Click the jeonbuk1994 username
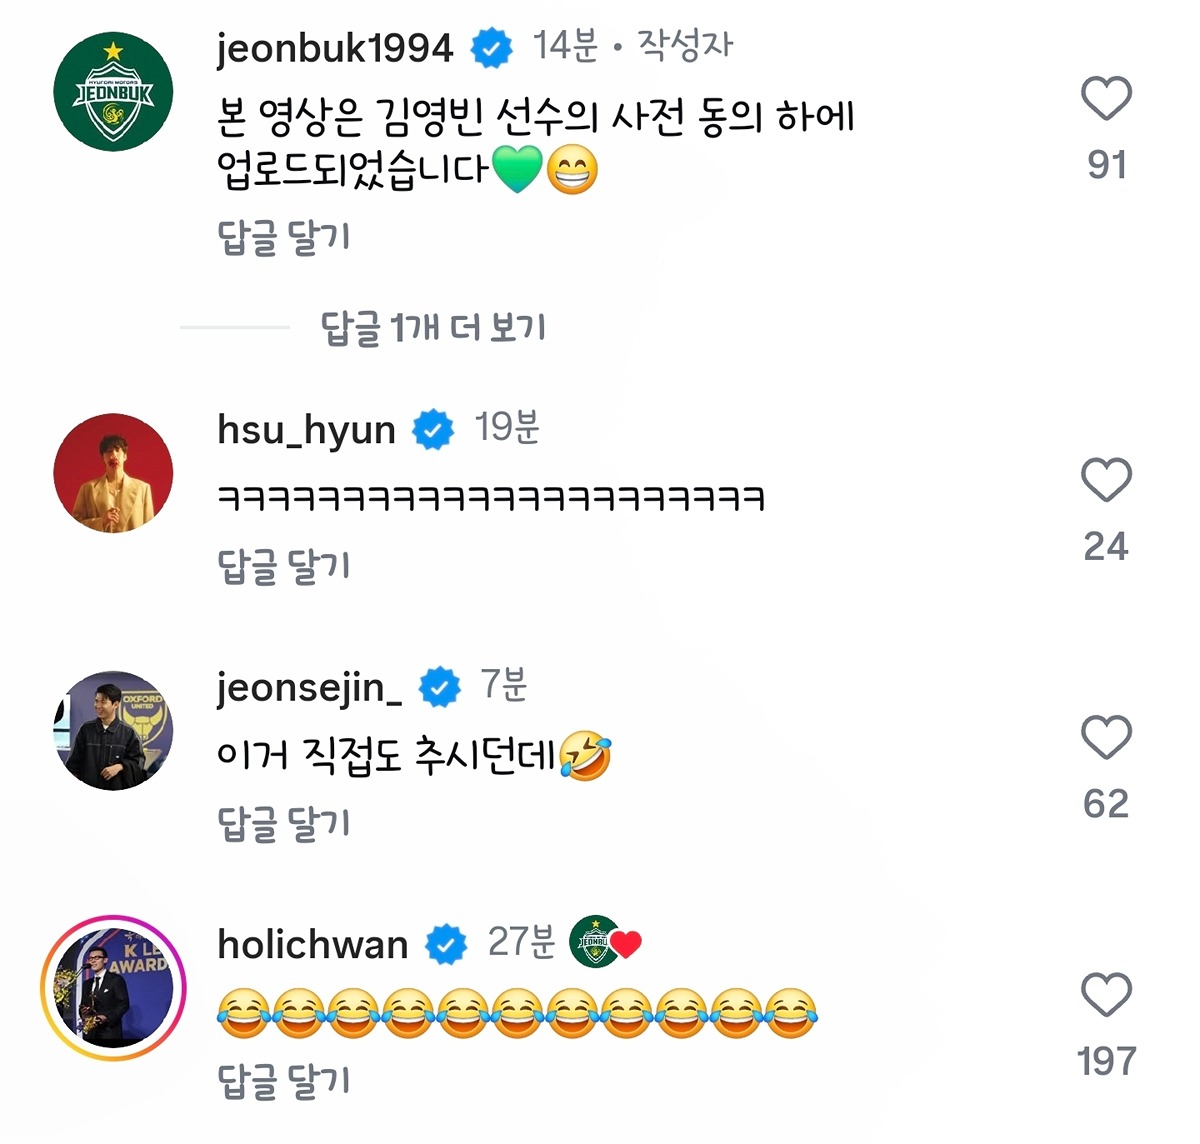Image resolution: width=1200 pixels, height=1144 pixels. [335, 48]
